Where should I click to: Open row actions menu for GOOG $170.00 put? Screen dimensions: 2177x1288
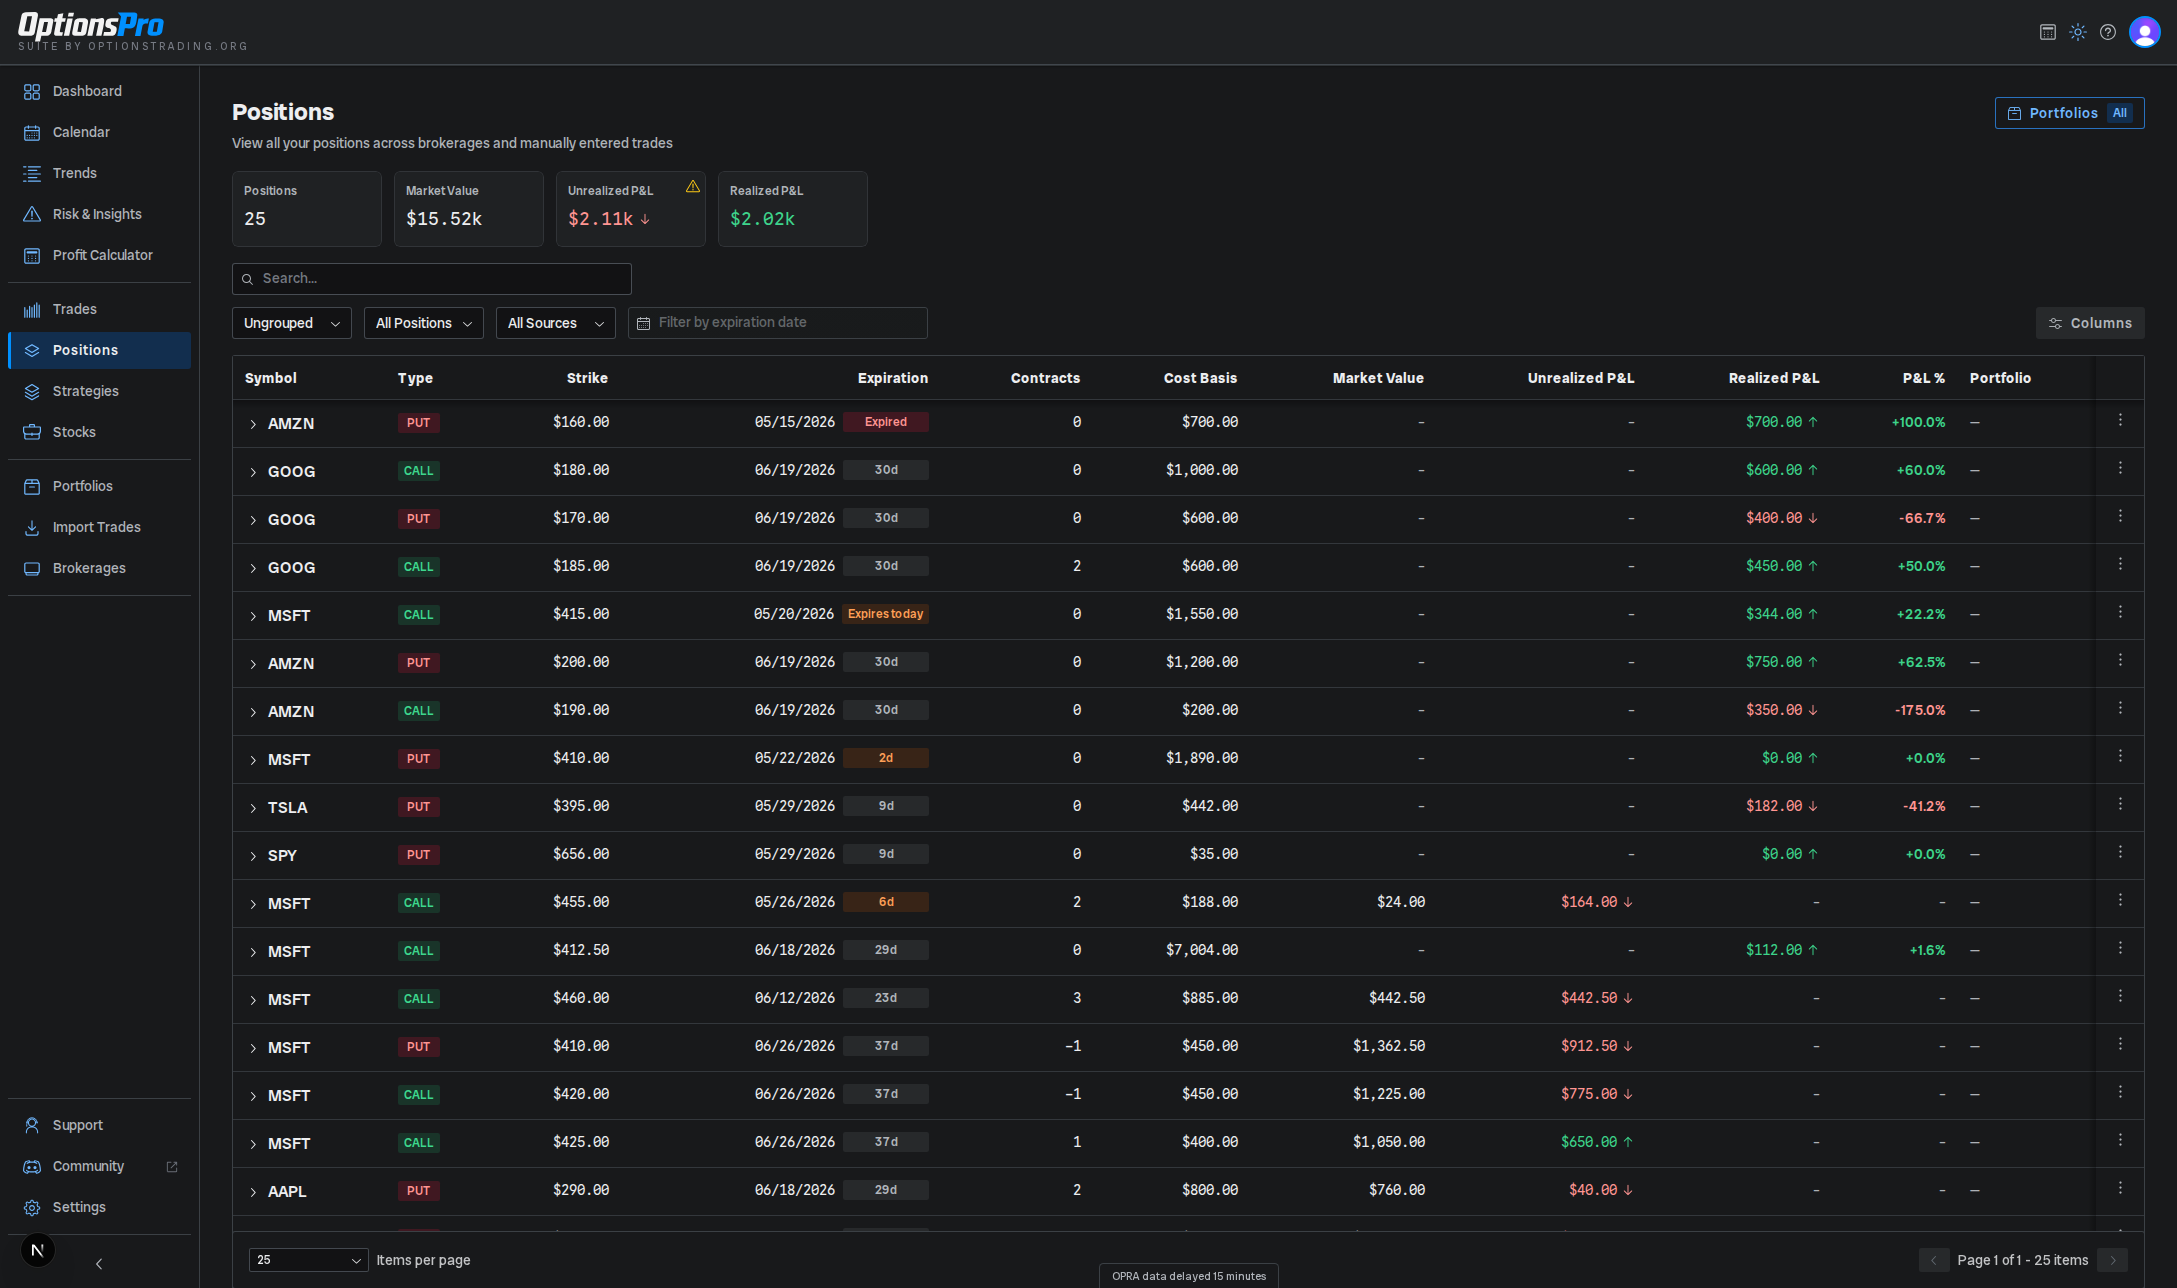2120,517
